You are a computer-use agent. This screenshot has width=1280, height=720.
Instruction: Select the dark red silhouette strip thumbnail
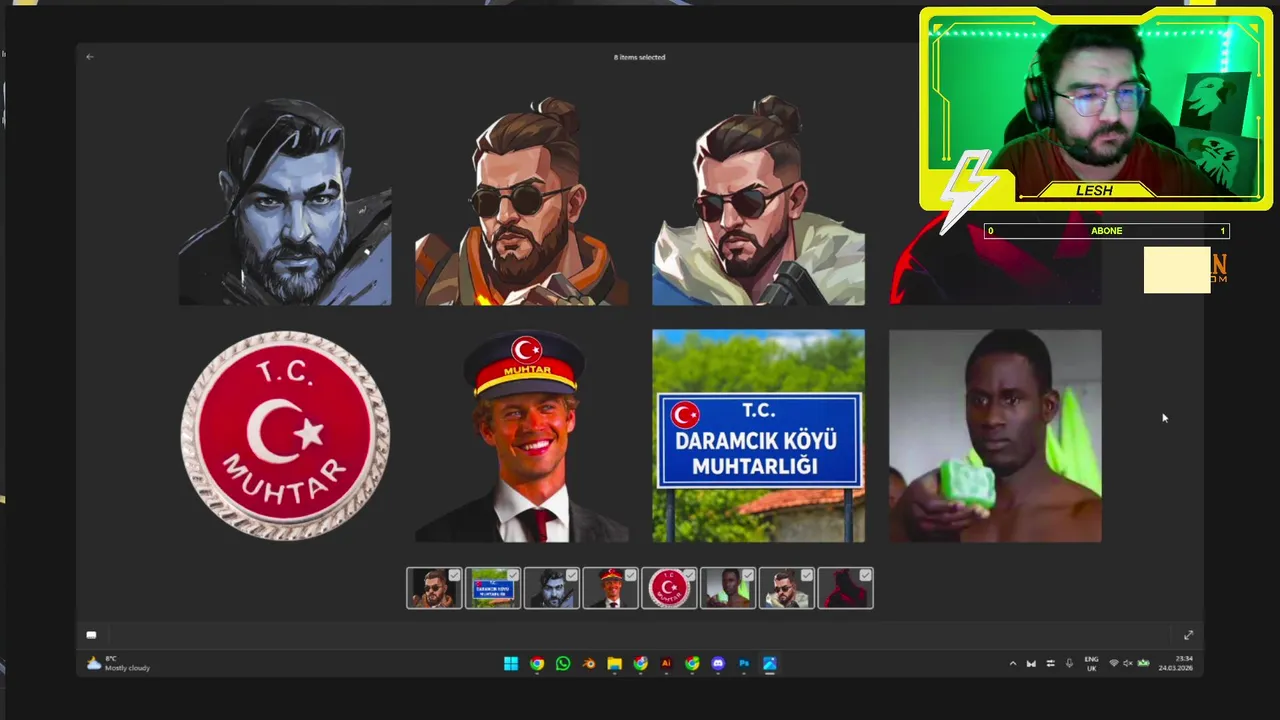point(846,589)
